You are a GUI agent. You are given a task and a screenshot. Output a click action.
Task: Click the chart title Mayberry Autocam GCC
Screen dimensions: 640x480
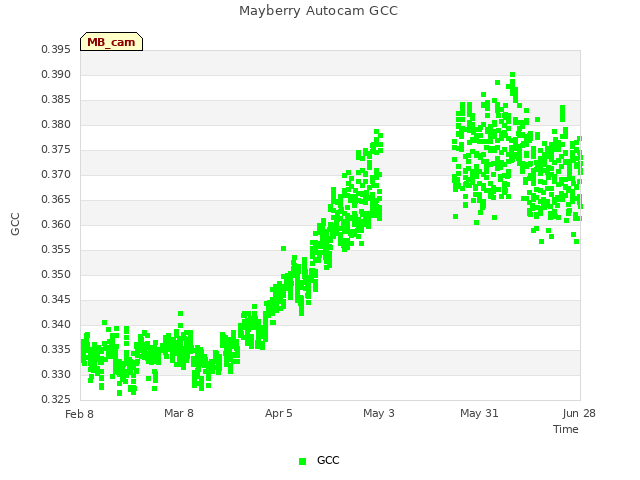coord(318,11)
